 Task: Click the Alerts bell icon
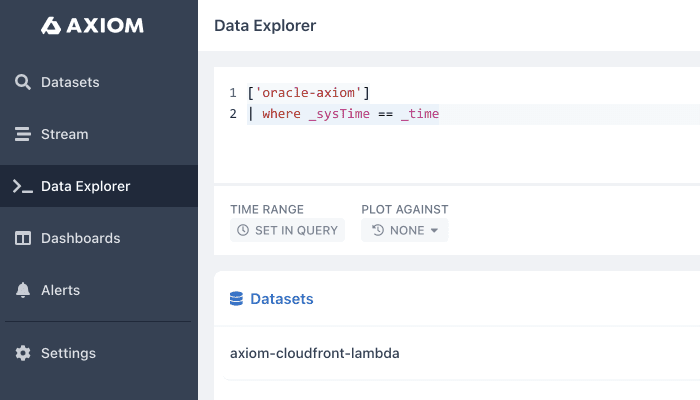(23, 290)
